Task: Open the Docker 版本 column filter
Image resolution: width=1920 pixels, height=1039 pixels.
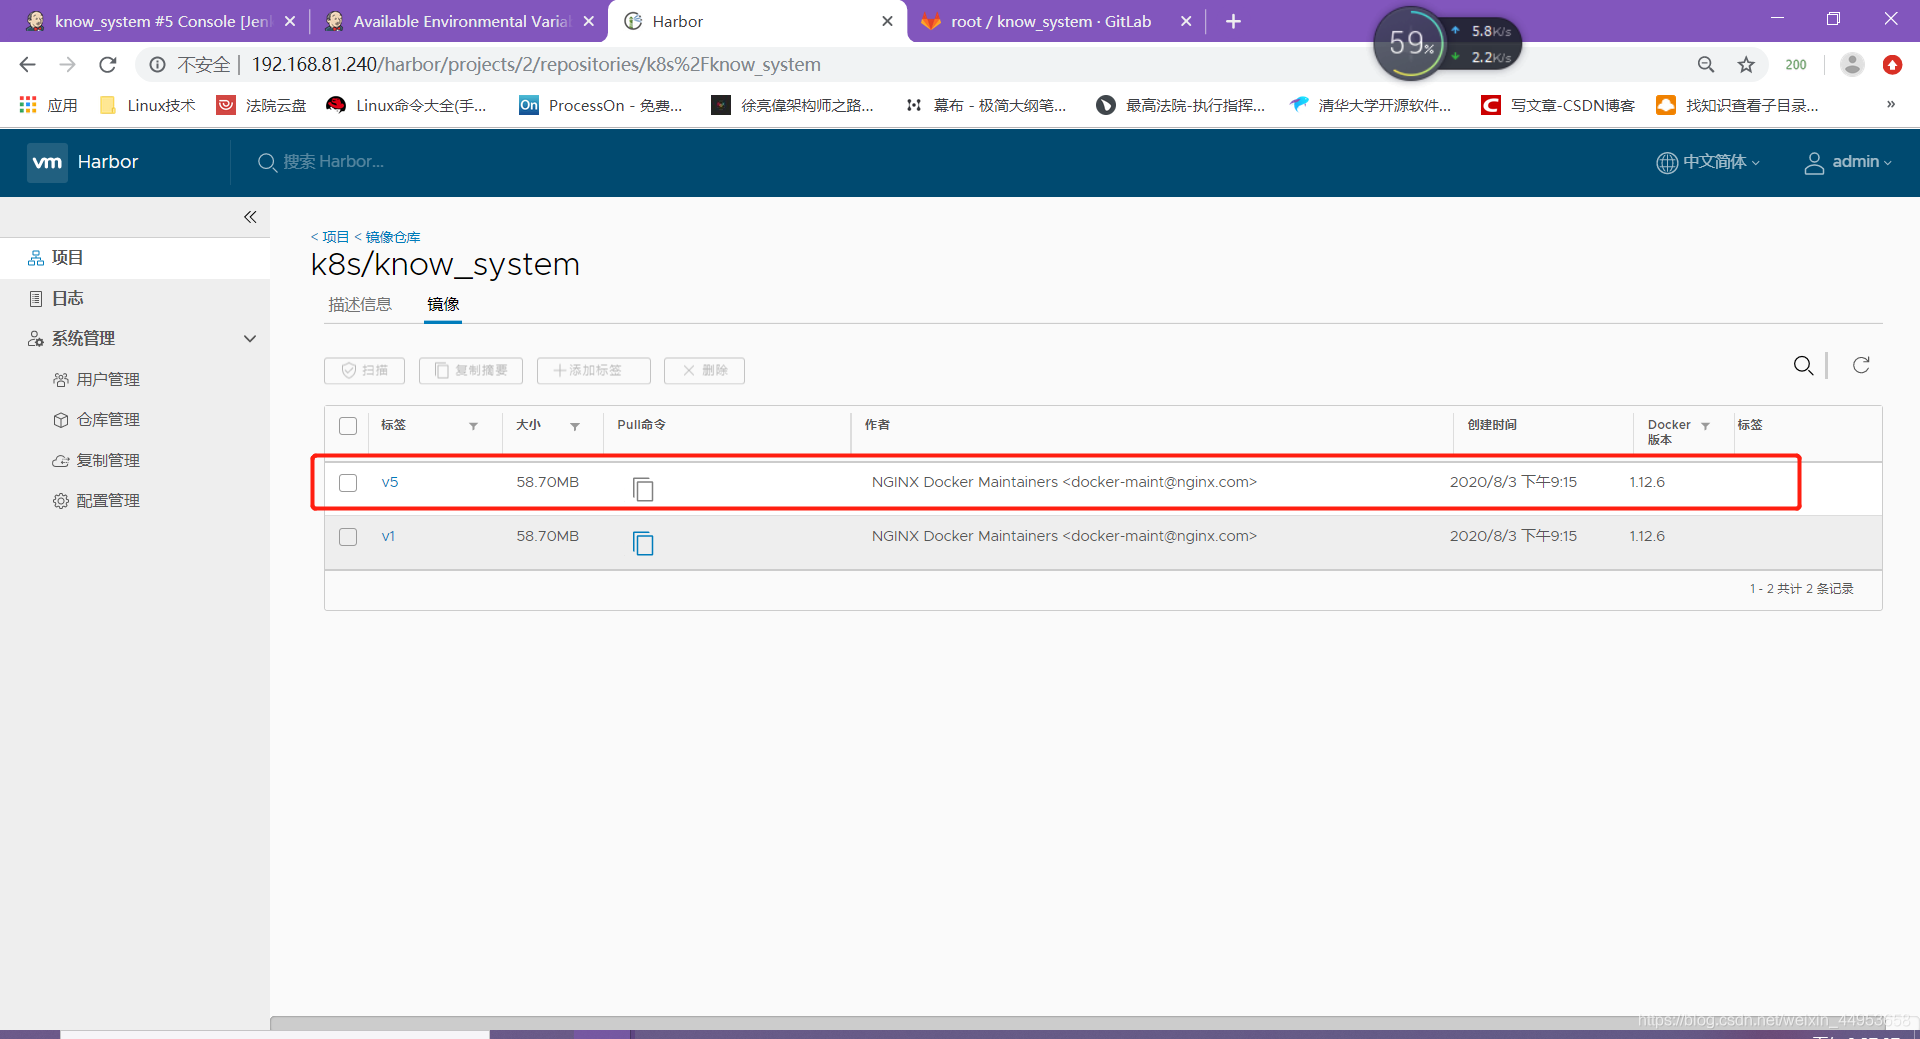Action: [x=1705, y=426]
